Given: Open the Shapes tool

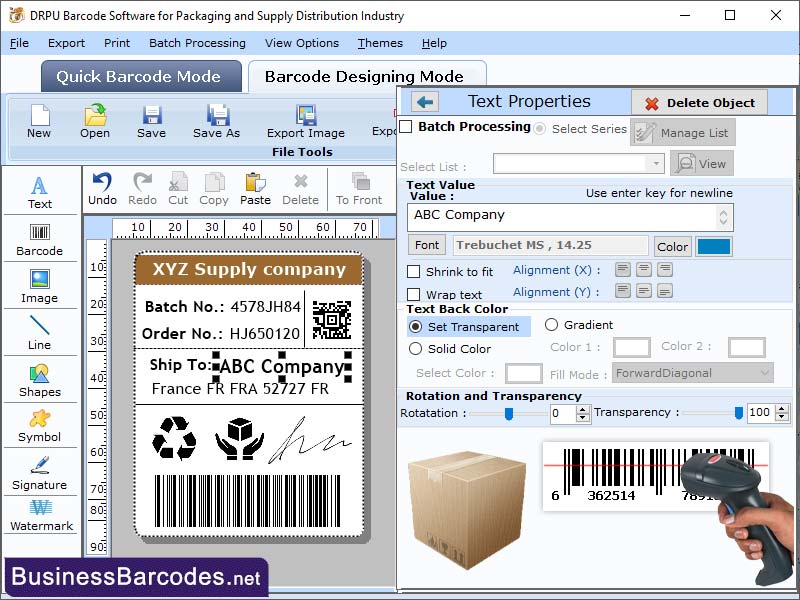Looking at the screenshot, I should [x=40, y=385].
